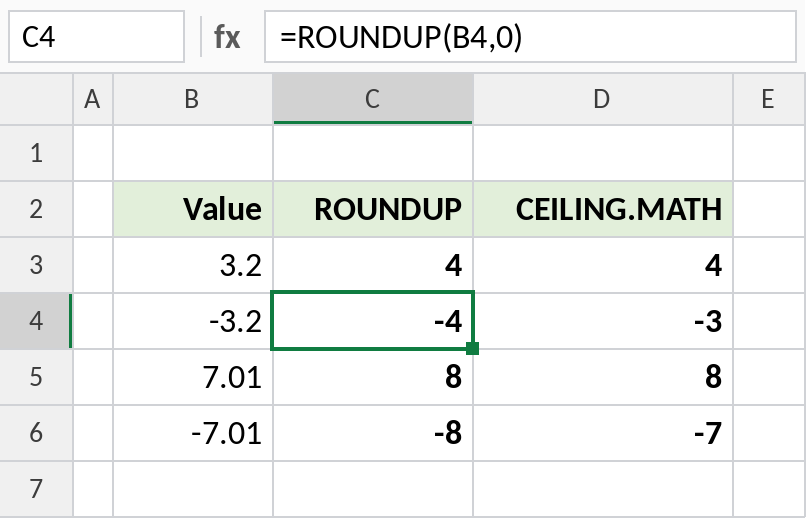The image size is (806, 518).
Task: Select row 3 header
Action: tap(36, 265)
